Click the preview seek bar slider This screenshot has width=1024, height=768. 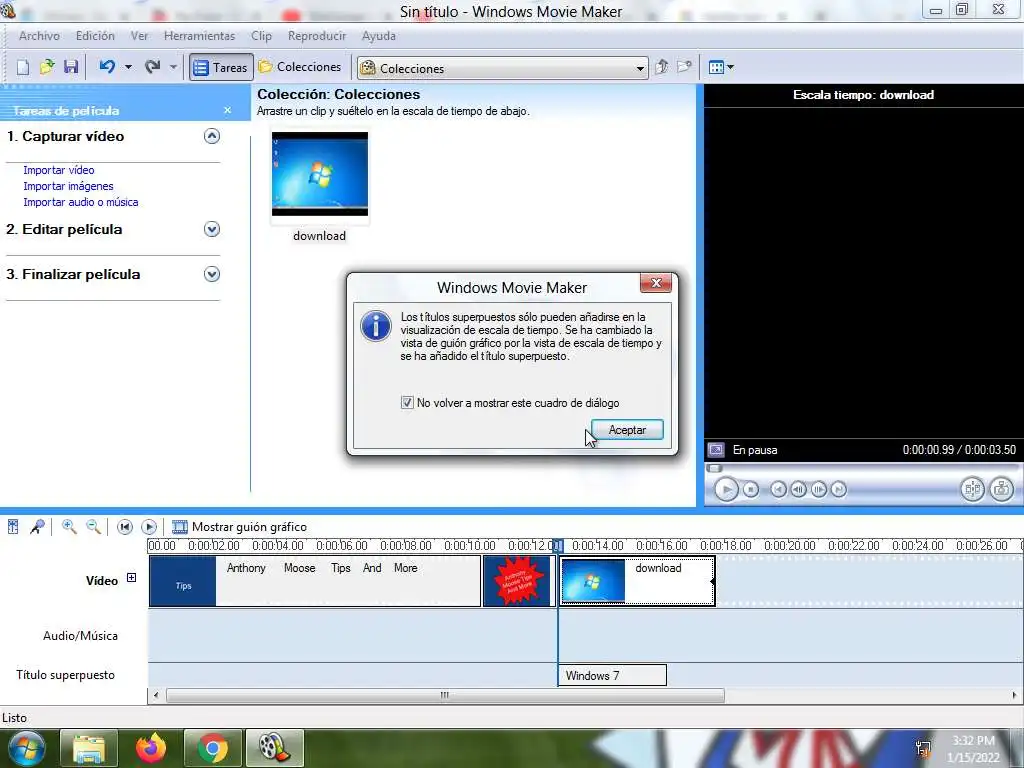coord(715,468)
